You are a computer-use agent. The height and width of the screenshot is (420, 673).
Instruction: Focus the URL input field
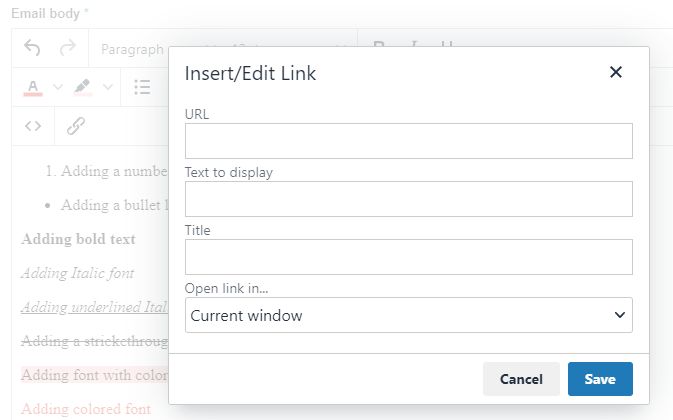click(x=408, y=141)
